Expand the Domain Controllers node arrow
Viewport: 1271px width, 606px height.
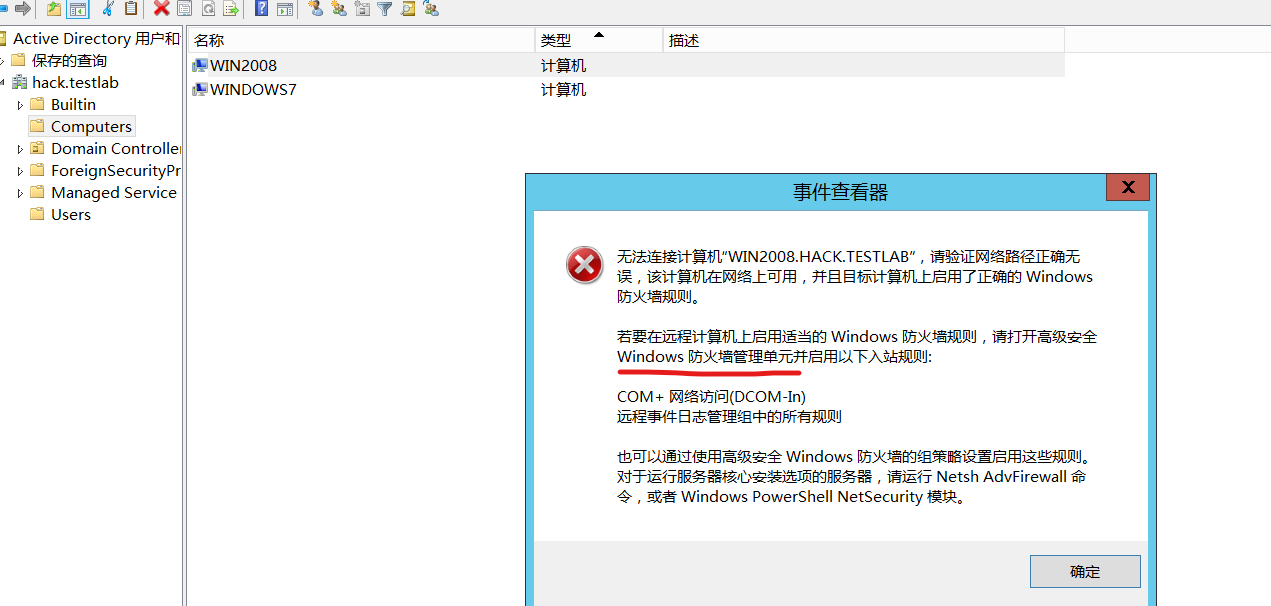tap(20, 149)
